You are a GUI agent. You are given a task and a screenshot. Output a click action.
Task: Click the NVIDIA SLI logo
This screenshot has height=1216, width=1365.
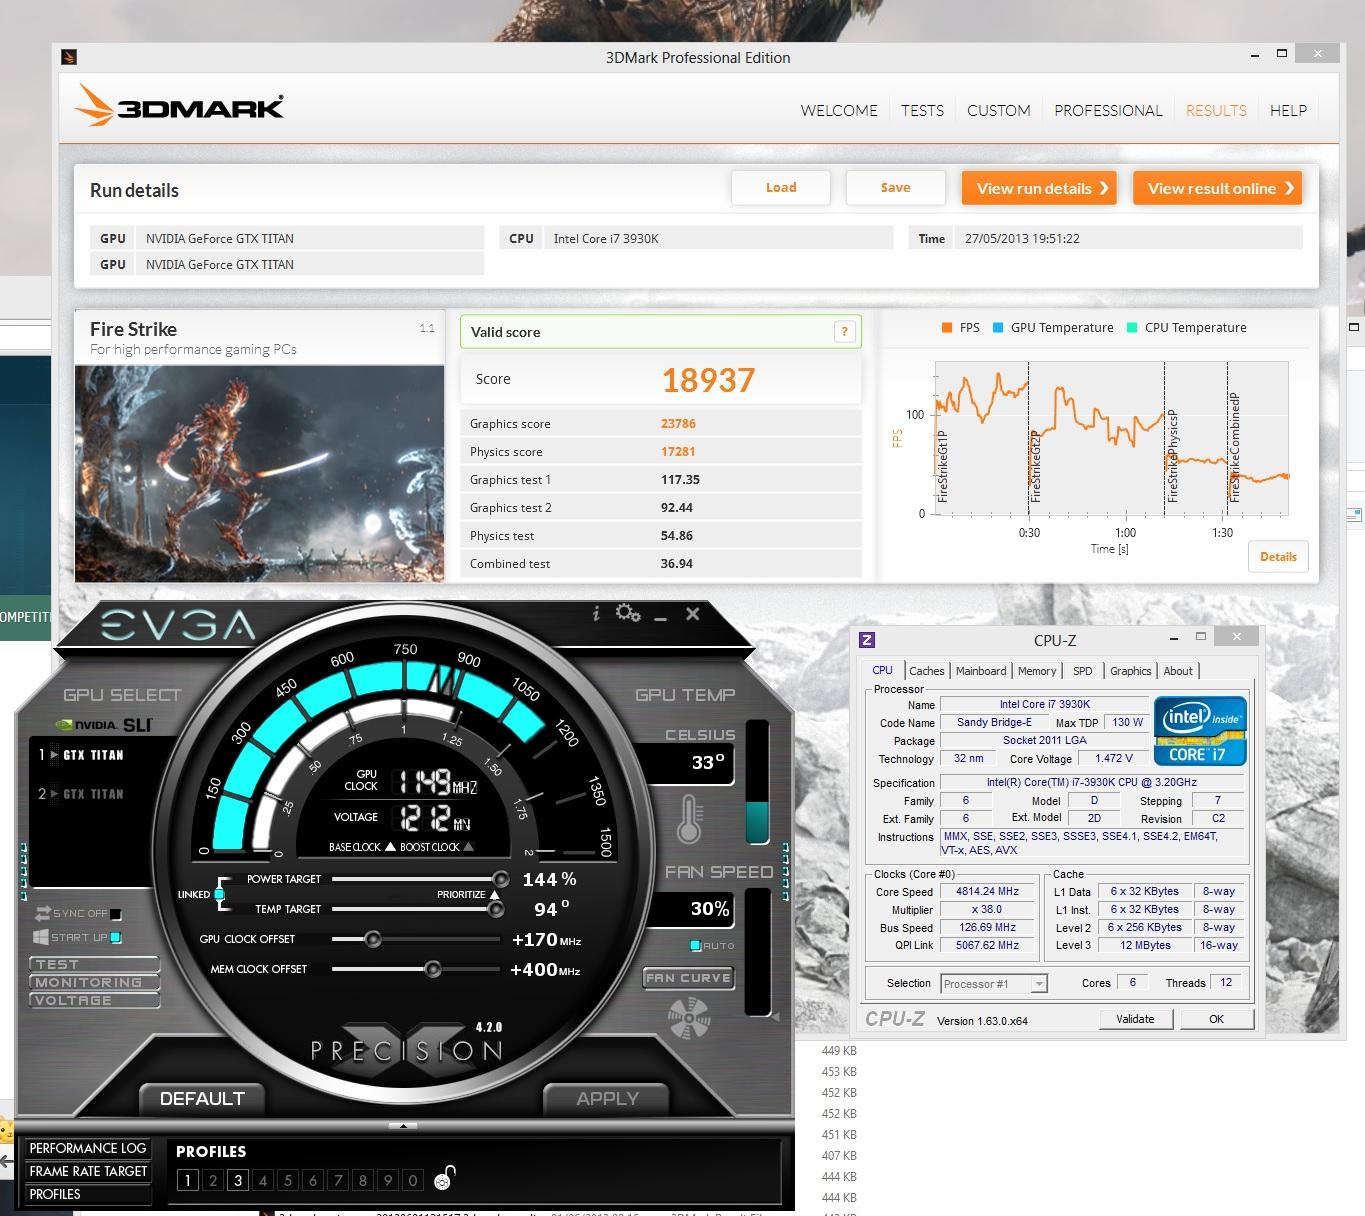tap(103, 725)
